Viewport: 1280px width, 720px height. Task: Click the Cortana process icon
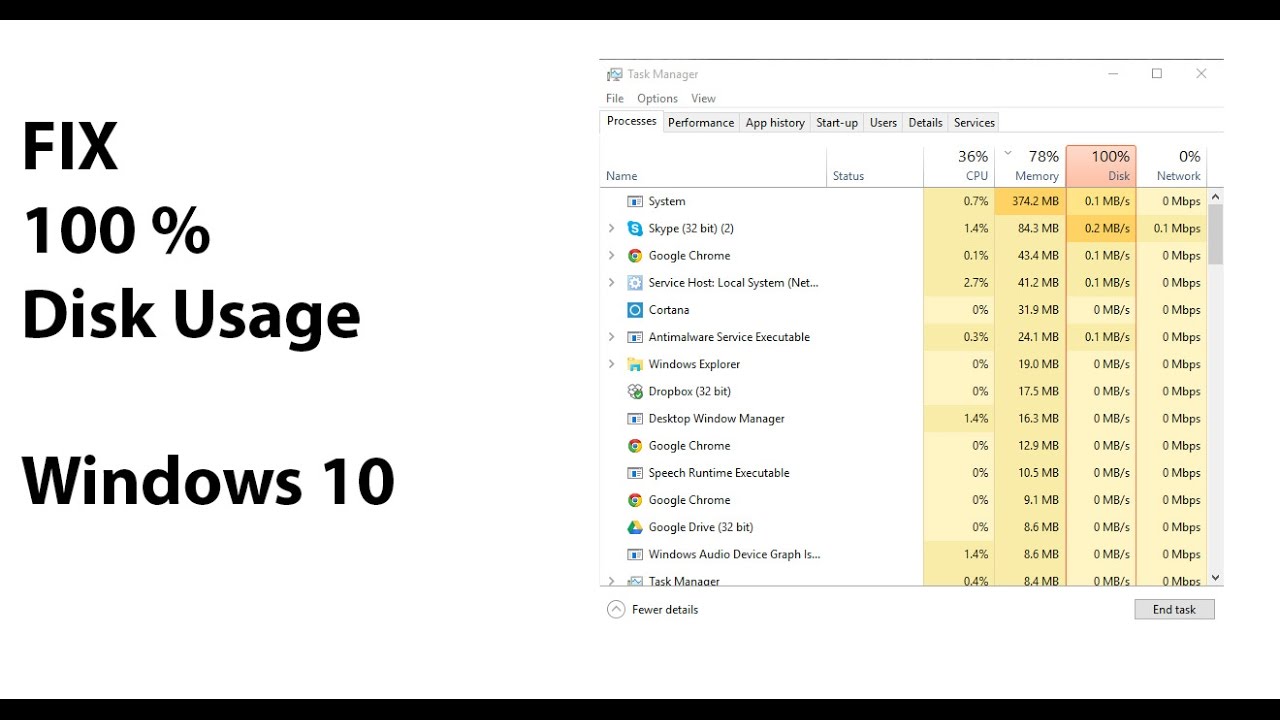[635, 310]
